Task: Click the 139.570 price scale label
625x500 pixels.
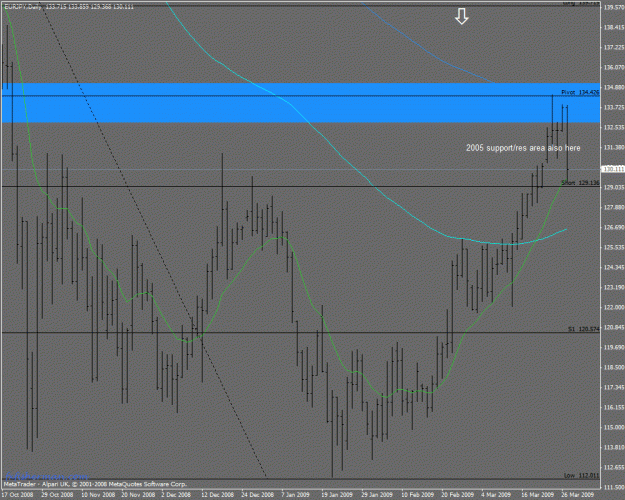Action: 614,7
